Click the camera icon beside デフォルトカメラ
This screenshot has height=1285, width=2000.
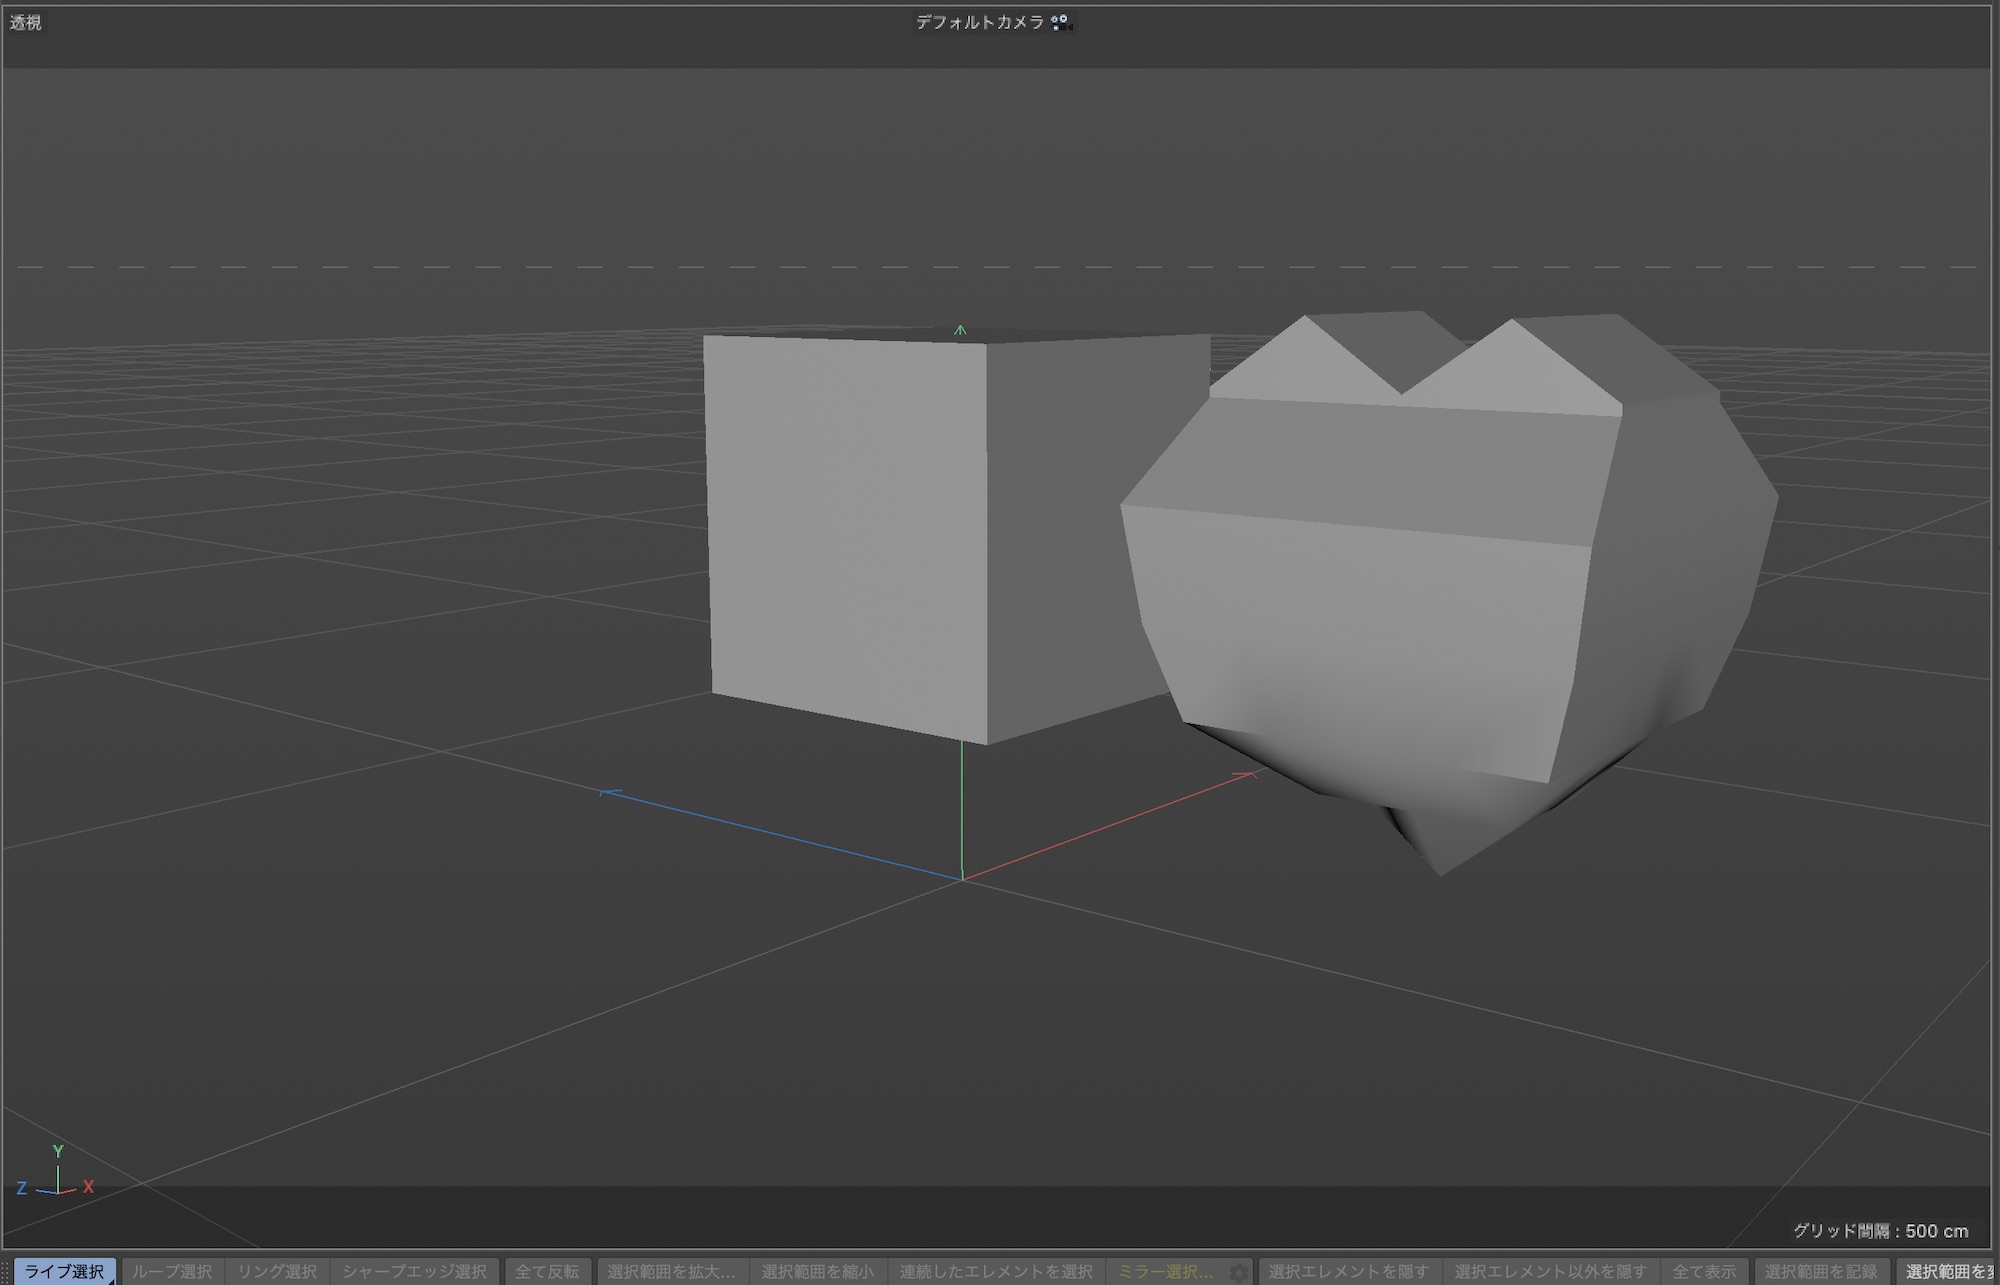(1060, 22)
